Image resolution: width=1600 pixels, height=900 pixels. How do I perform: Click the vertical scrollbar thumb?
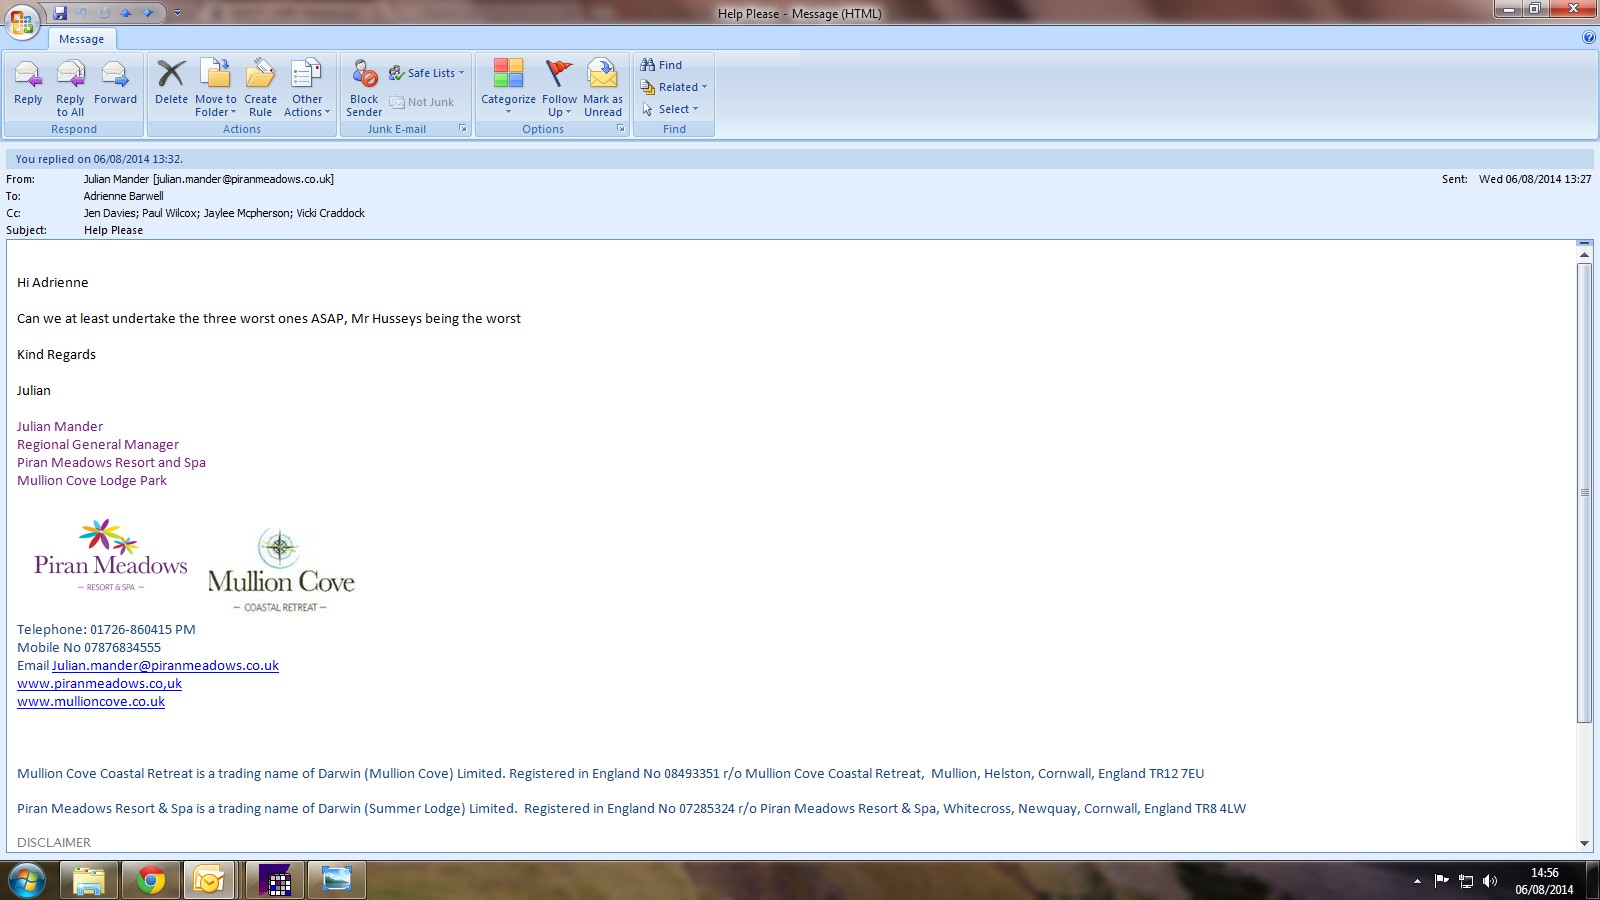click(1584, 492)
